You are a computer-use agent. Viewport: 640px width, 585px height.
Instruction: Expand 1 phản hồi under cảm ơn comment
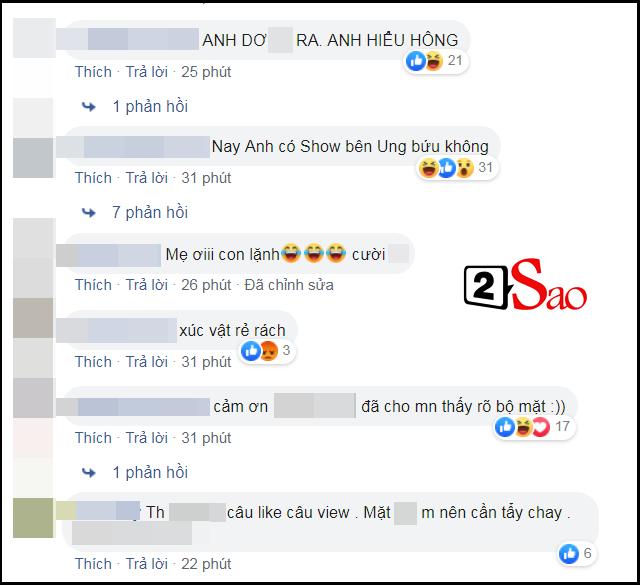(x=150, y=473)
